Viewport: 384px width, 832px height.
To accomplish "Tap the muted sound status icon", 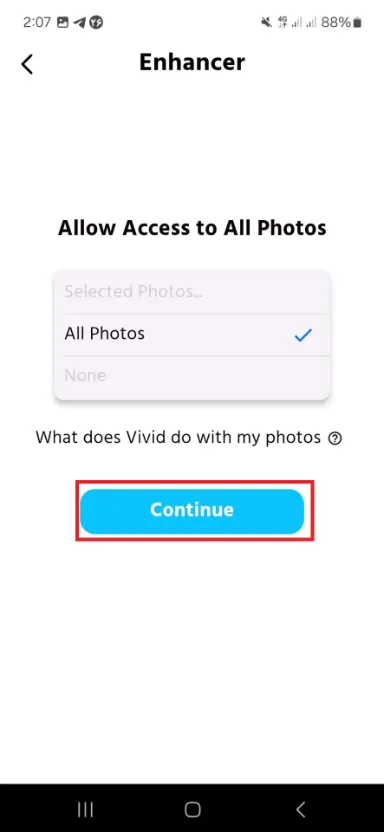I will click(x=266, y=22).
